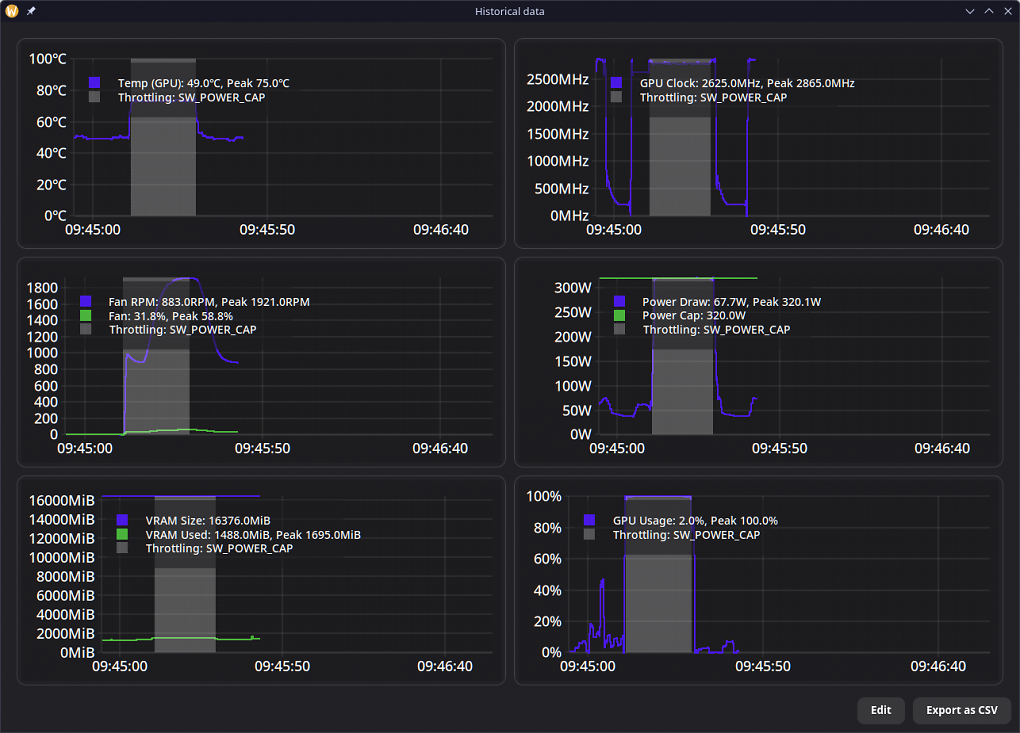Click the Historical data window title
Image resolution: width=1020 pixels, height=733 pixels.
point(509,11)
